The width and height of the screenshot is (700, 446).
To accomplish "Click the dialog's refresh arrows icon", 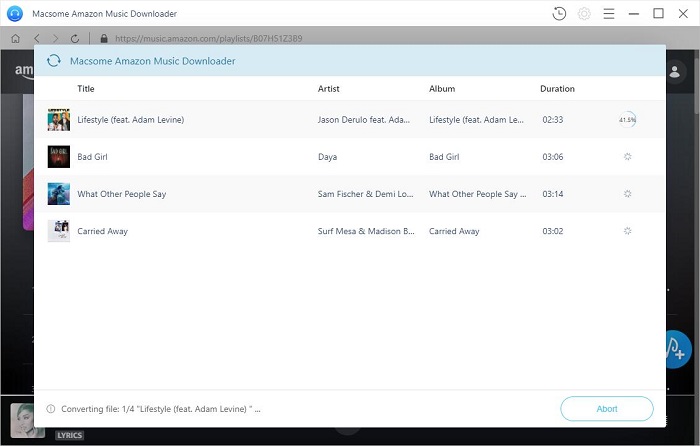I will coord(54,60).
